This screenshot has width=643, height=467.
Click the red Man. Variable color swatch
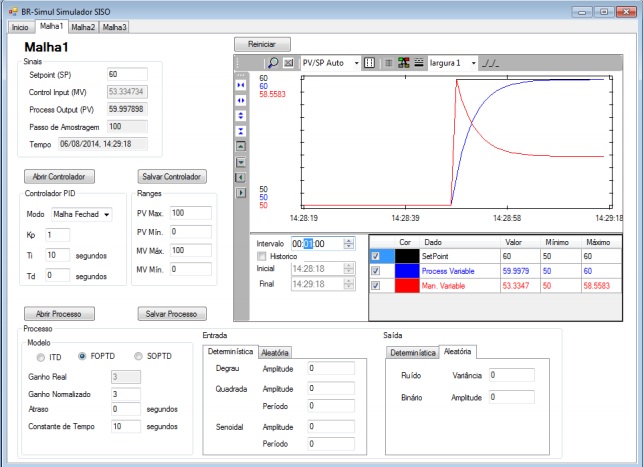coord(405,284)
